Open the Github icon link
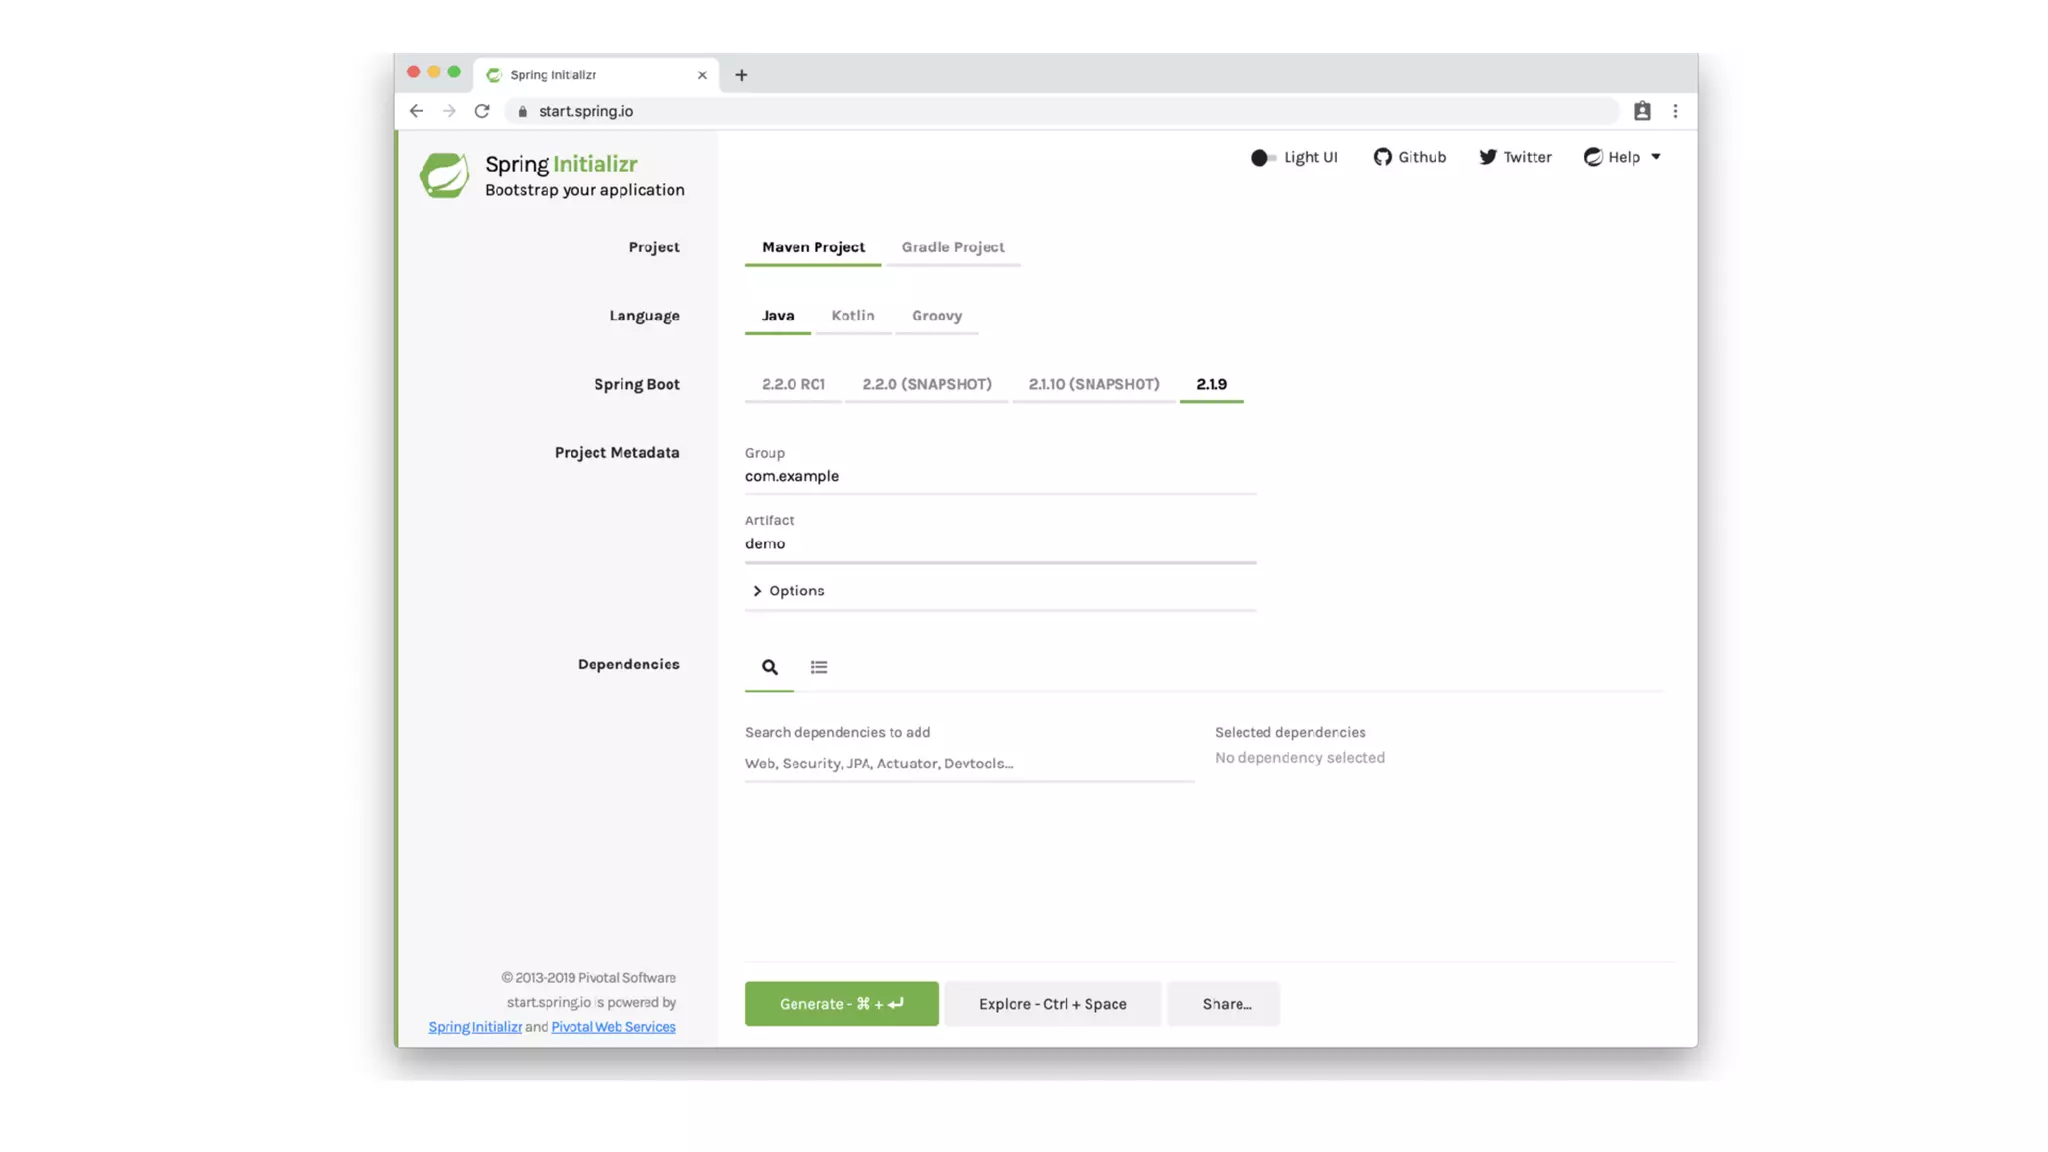2048x1152 pixels. point(1382,157)
